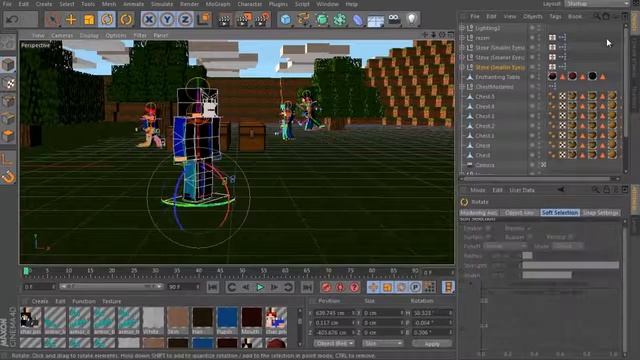Toggle the Autokeying button
Image resolution: width=640 pixels, height=360 pixels.
pyautogui.click(x=340, y=287)
